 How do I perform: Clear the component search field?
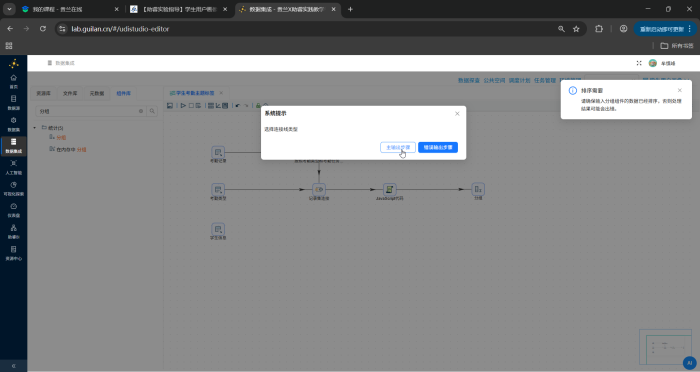pos(141,111)
